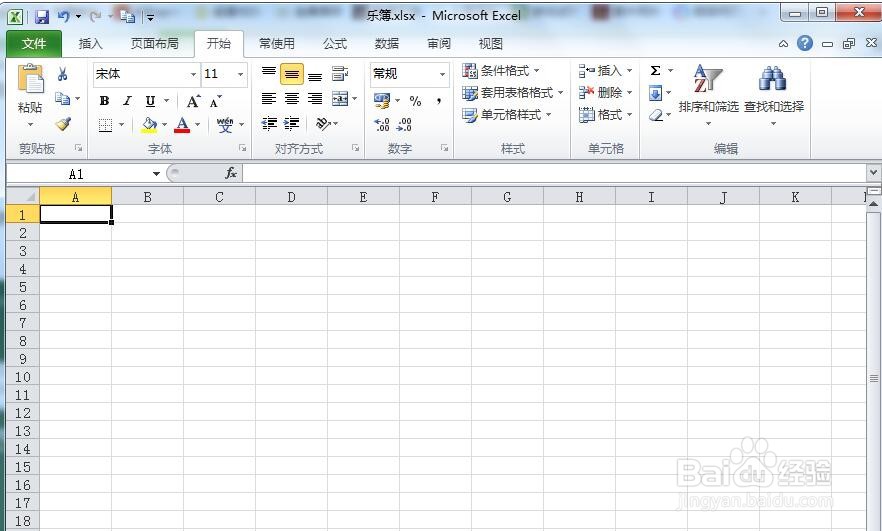882x531 pixels.
Task: Apply percent style format
Action: pos(415,101)
